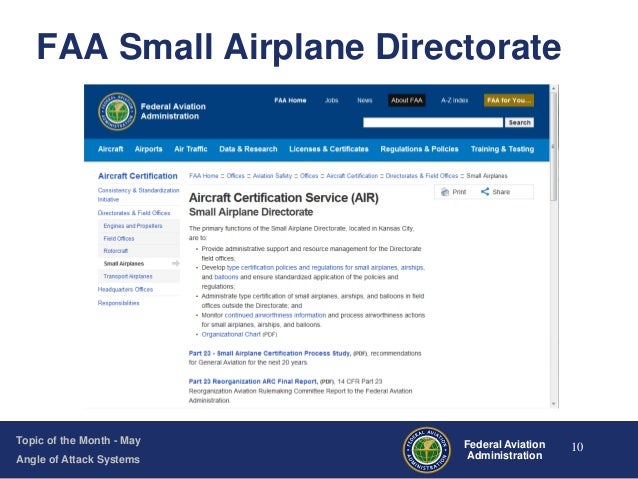Click FAA Home breadcrumb link

204,176
